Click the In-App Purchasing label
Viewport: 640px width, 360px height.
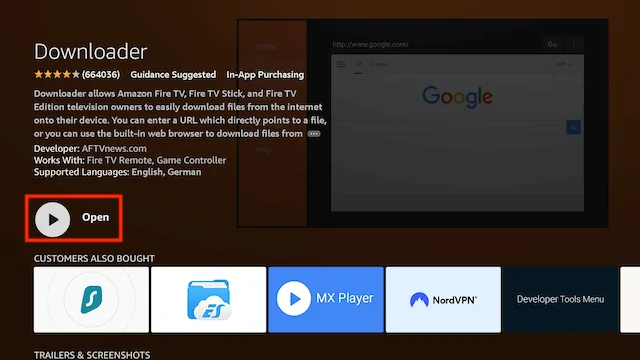(x=265, y=75)
